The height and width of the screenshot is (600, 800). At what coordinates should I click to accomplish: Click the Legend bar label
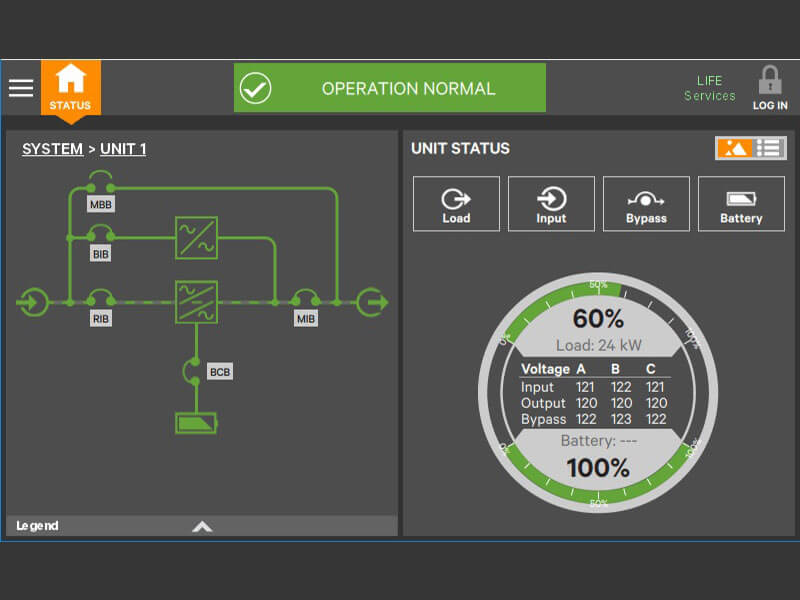click(x=37, y=526)
